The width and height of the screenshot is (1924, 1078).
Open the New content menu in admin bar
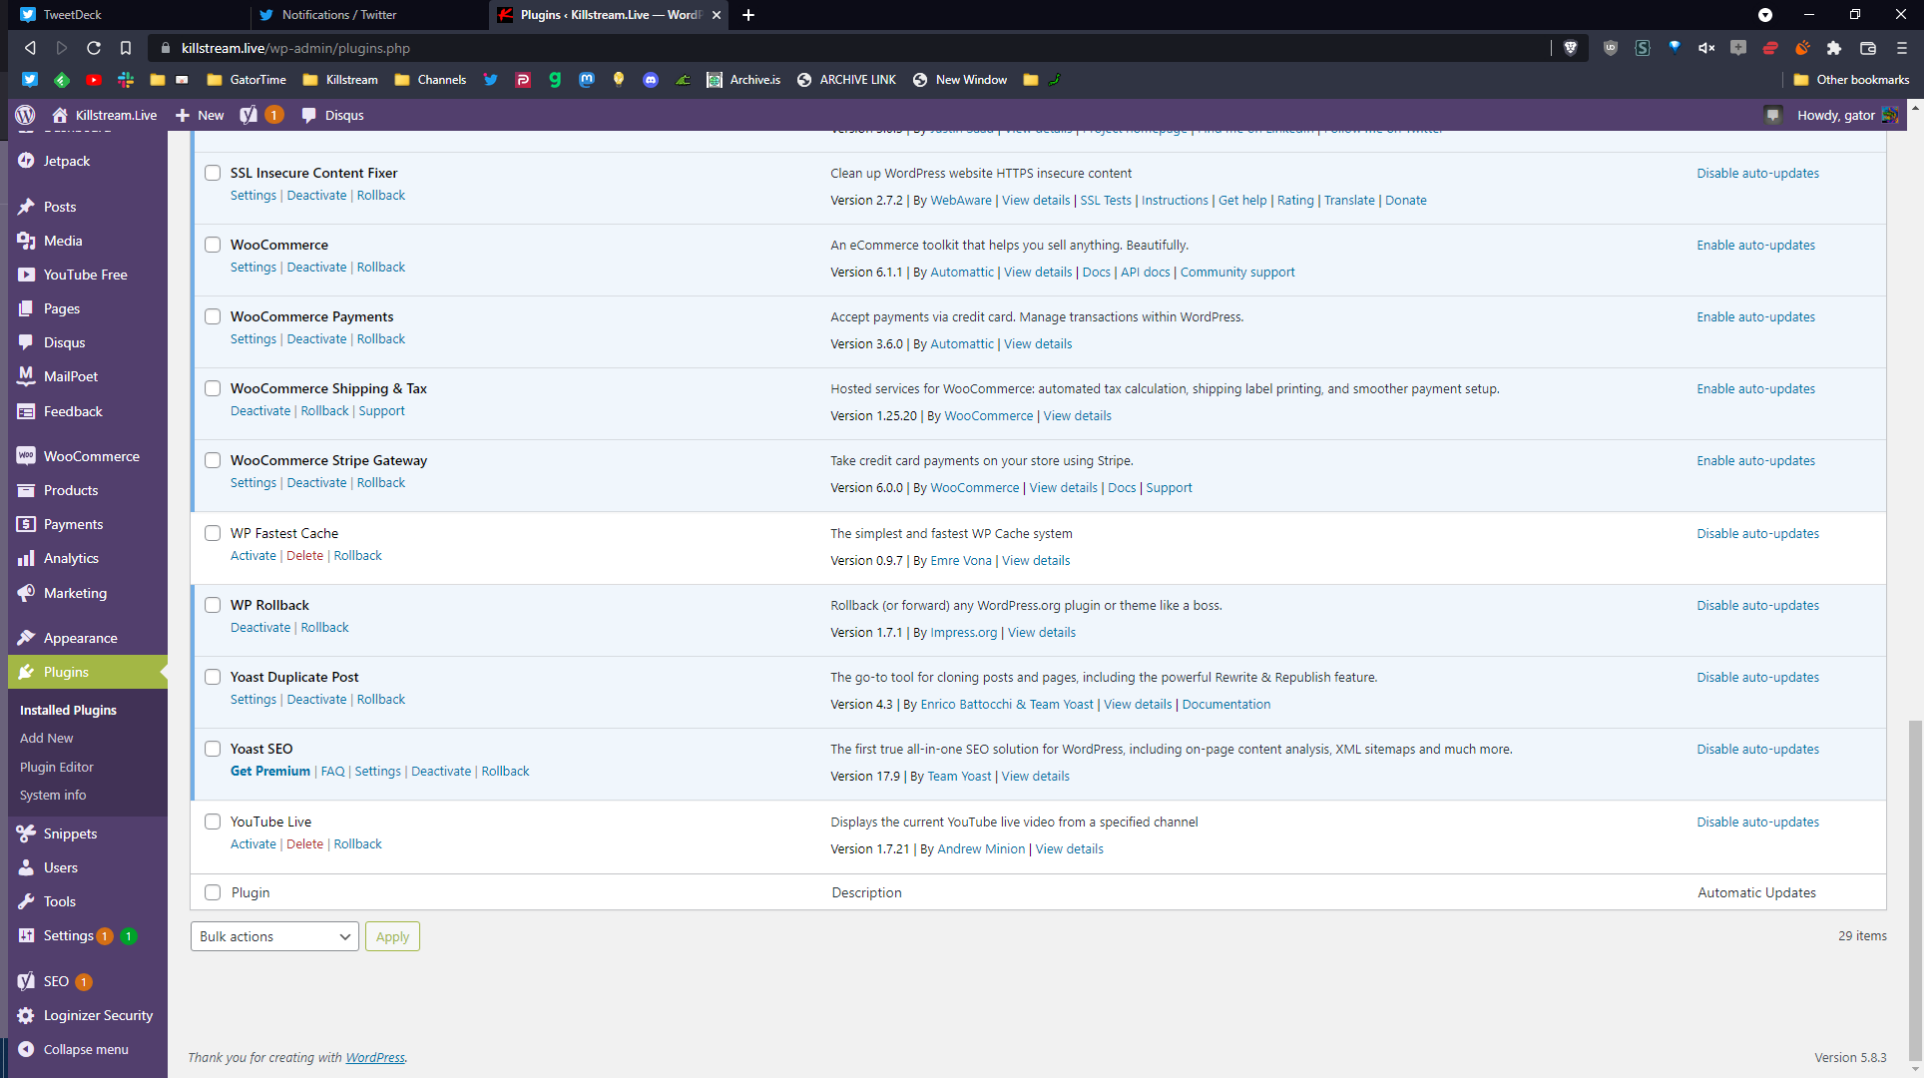click(200, 115)
